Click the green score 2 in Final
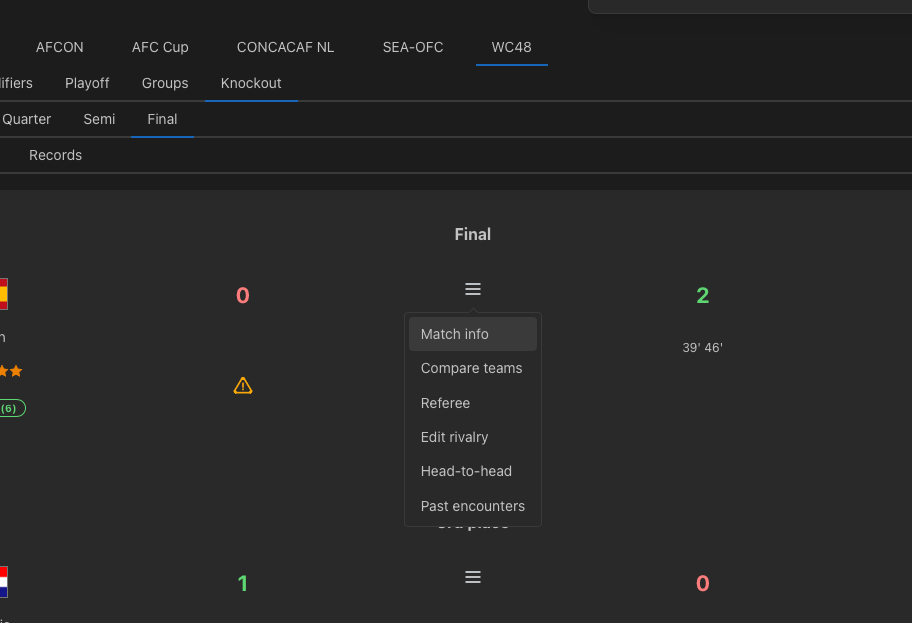 coord(702,295)
